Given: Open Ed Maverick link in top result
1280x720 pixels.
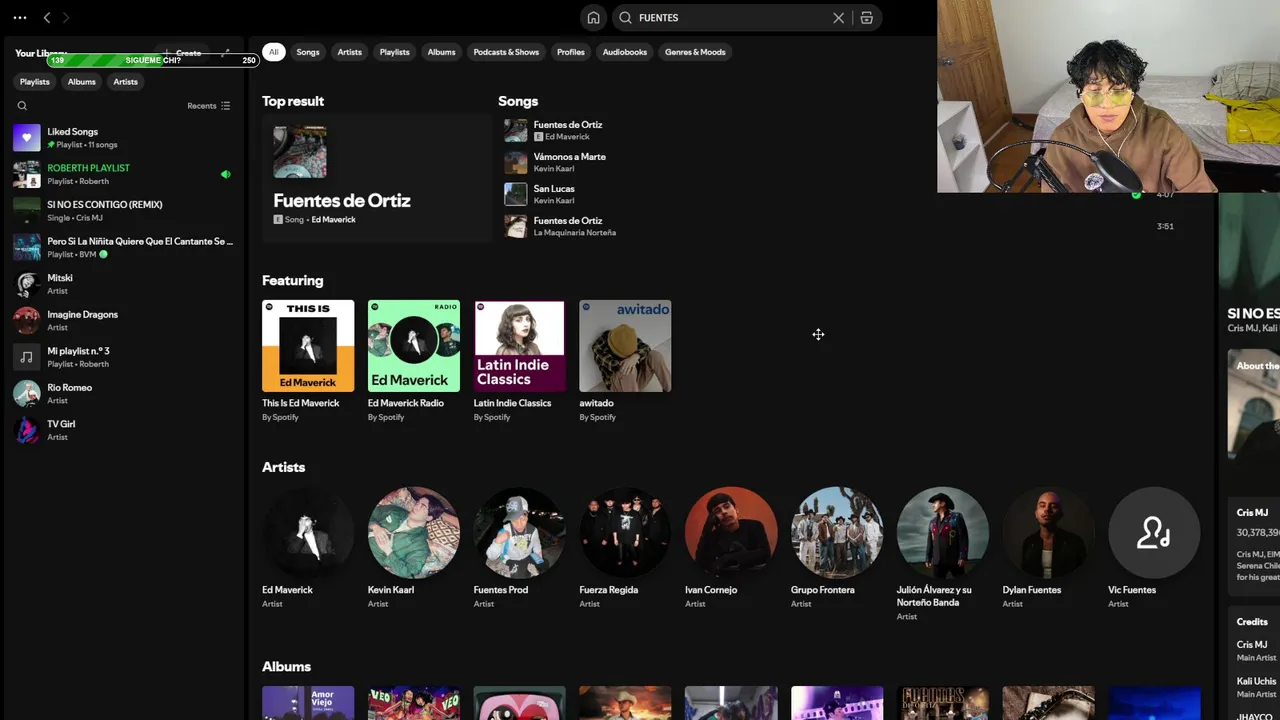Looking at the screenshot, I should click(333, 219).
